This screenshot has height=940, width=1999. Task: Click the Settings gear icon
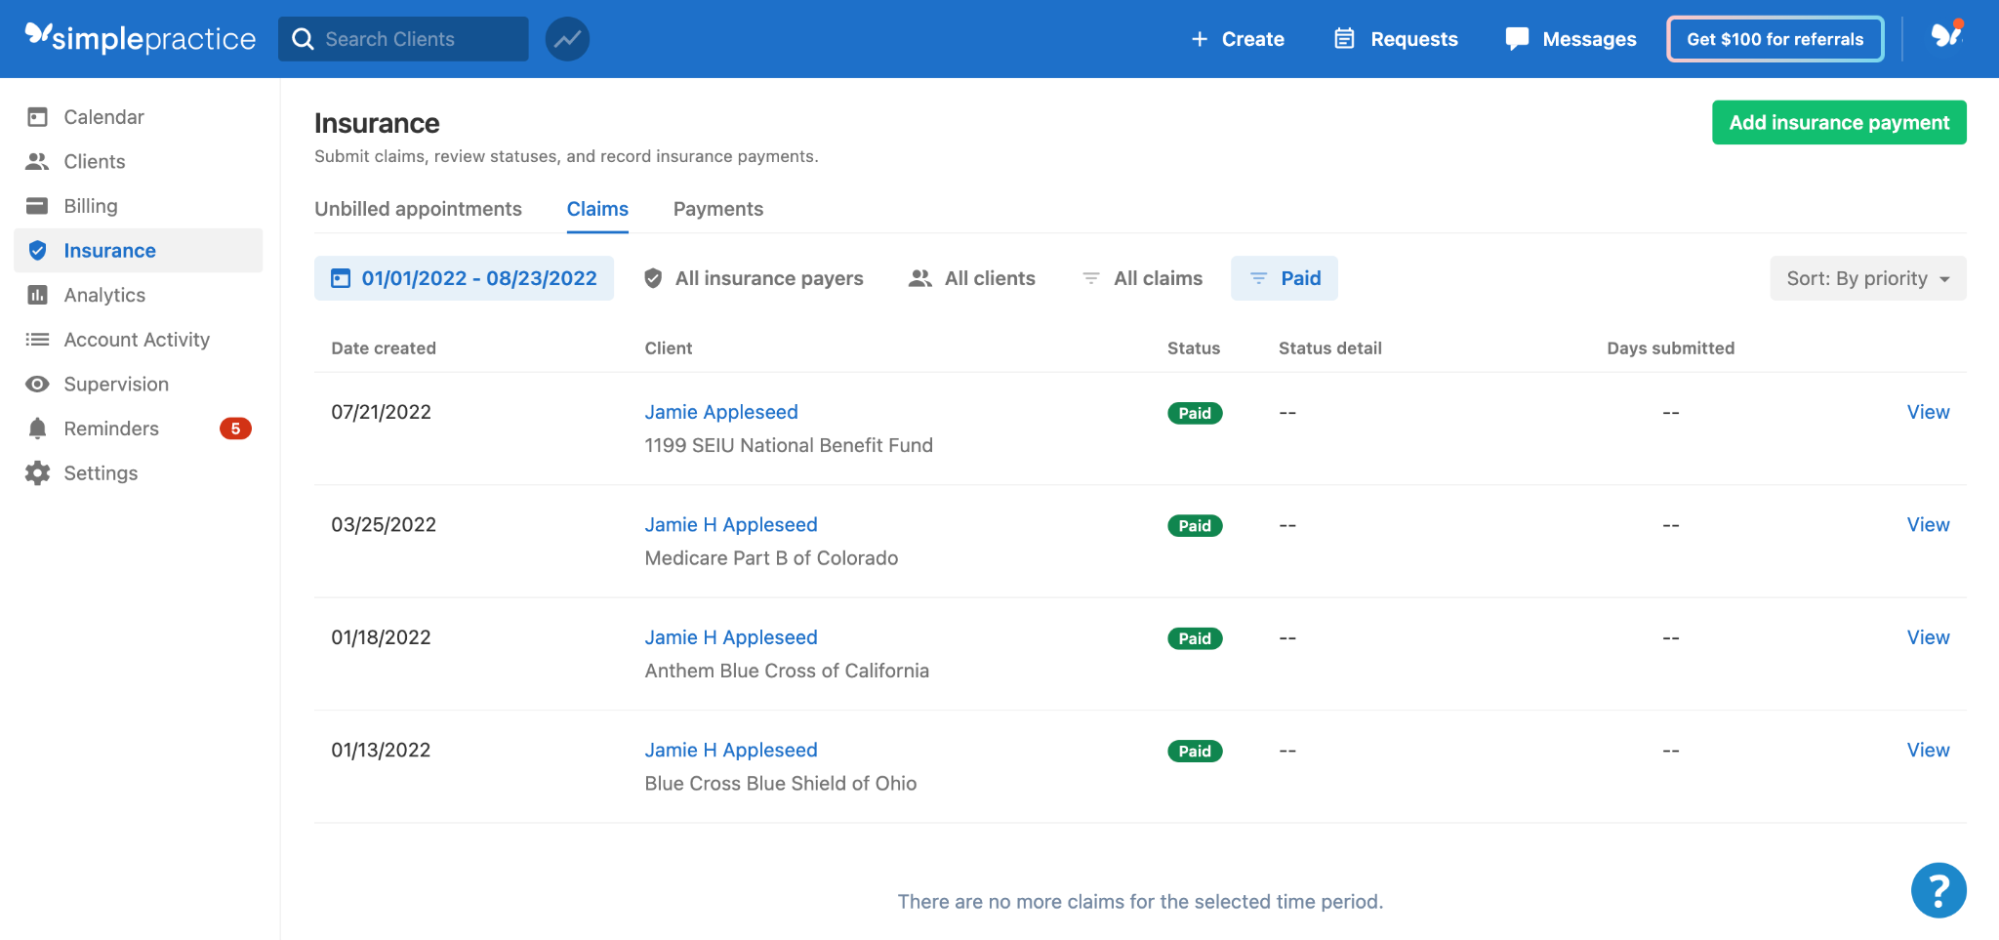point(38,473)
